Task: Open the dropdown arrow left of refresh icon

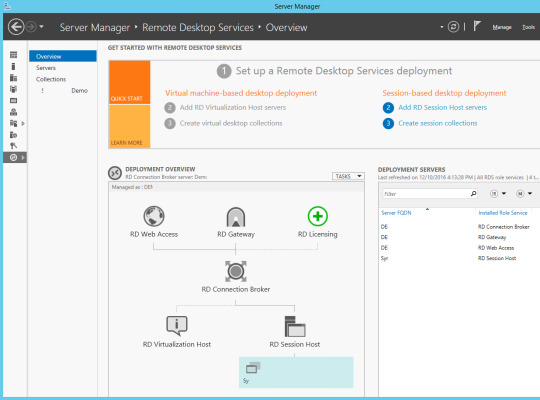Action: pyautogui.click(x=442, y=27)
